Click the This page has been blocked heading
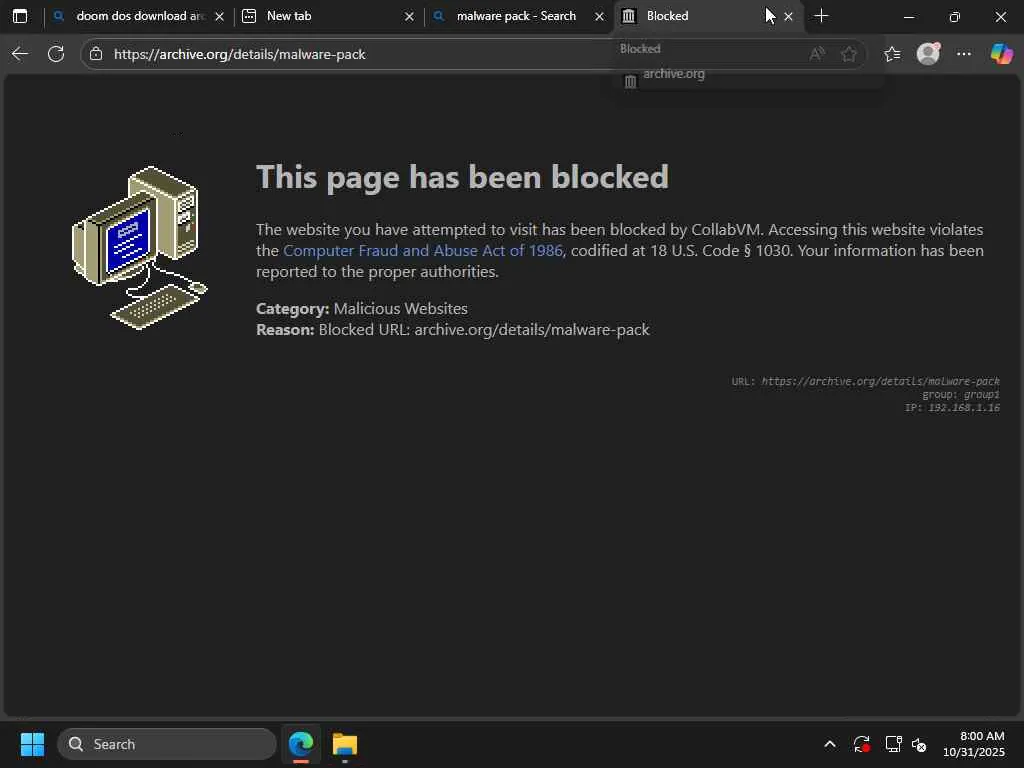The height and width of the screenshot is (768, 1024). click(x=462, y=176)
